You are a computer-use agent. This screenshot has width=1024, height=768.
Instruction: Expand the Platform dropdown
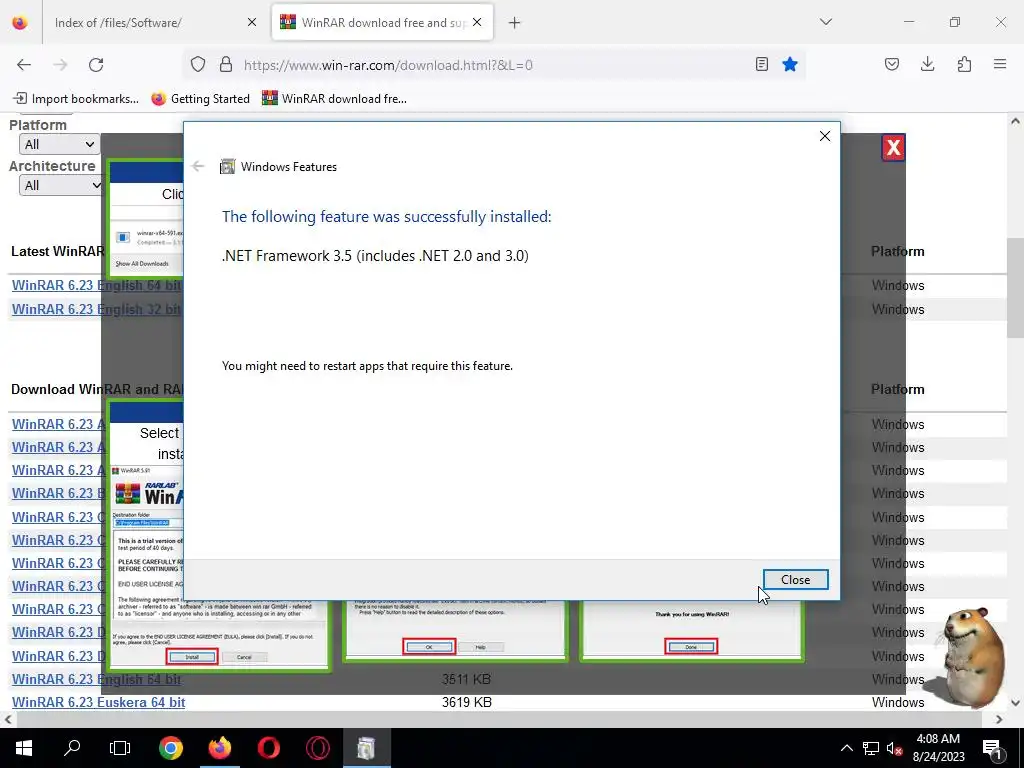(x=59, y=144)
